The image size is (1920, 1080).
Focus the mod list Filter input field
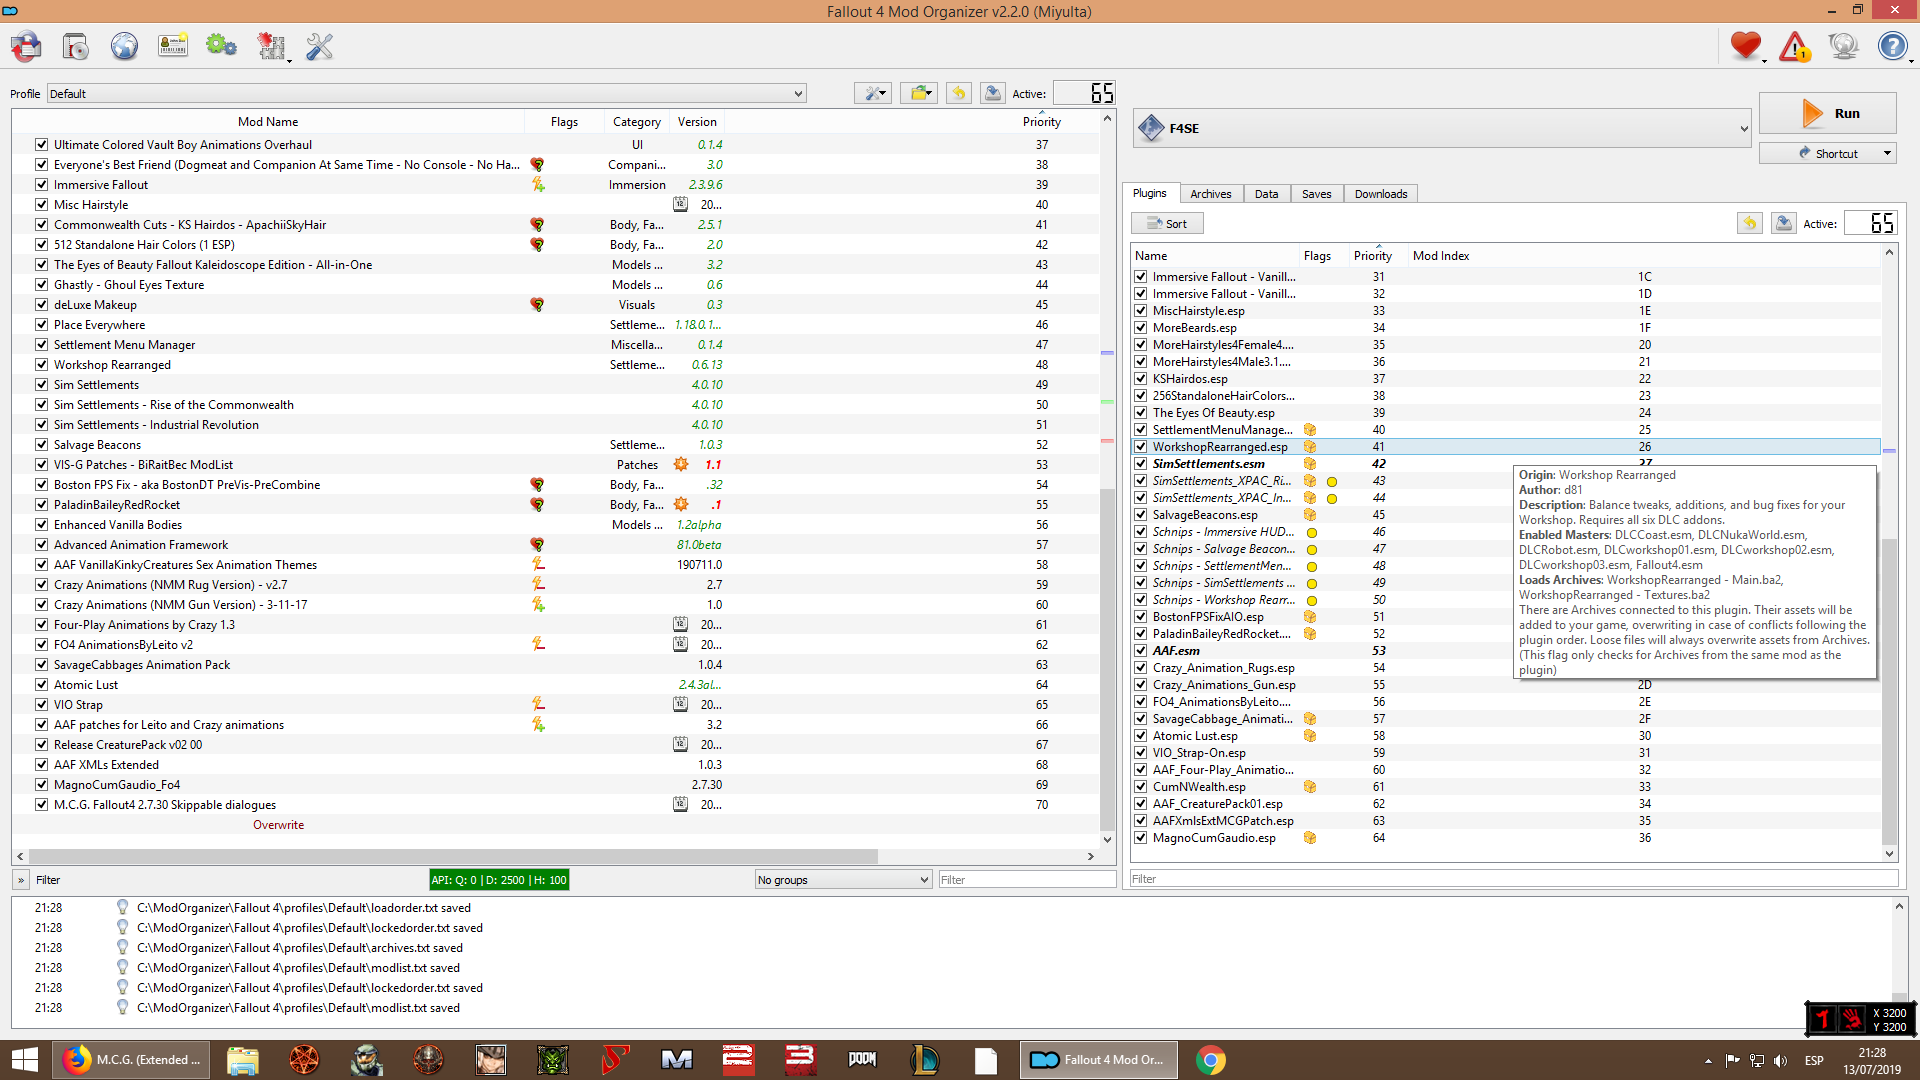click(x=1027, y=879)
